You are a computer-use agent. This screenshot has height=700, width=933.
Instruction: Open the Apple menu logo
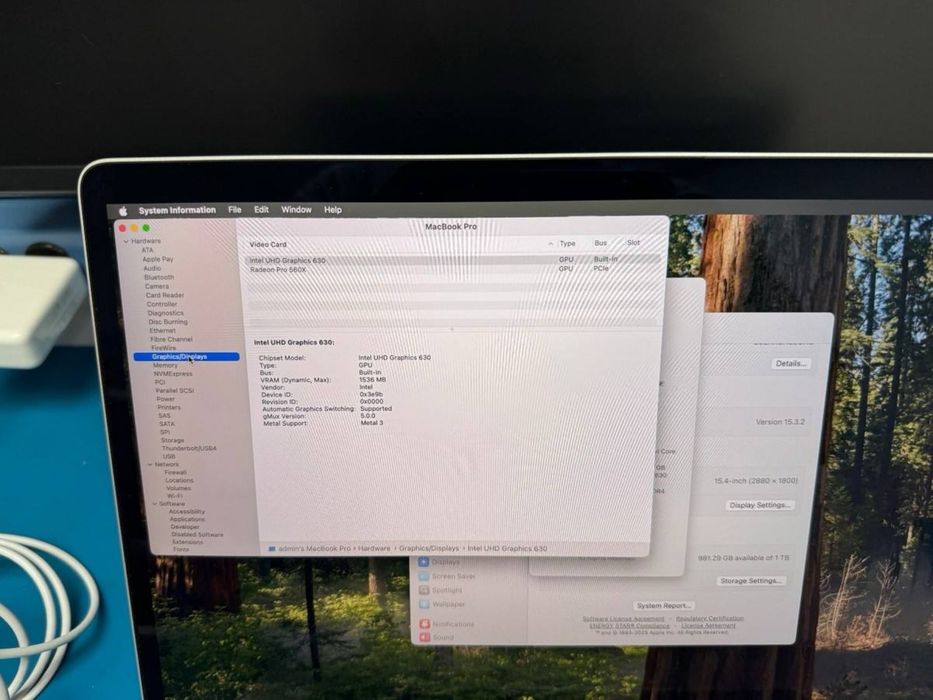click(x=123, y=211)
